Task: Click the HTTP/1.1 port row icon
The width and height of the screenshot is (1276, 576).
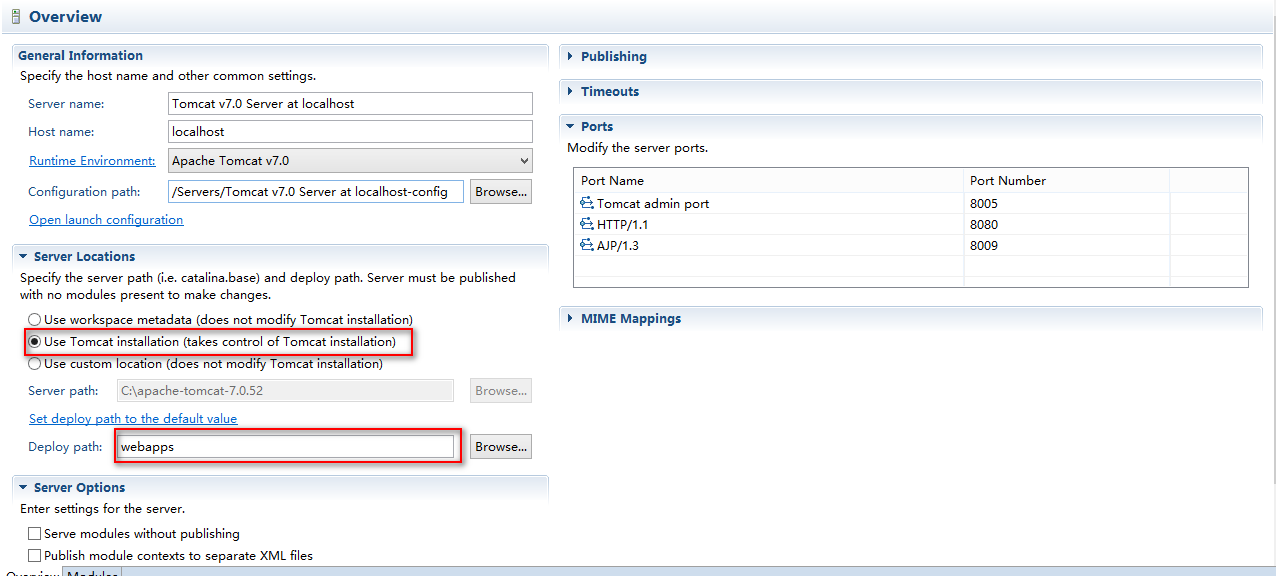Action: tap(587, 224)
